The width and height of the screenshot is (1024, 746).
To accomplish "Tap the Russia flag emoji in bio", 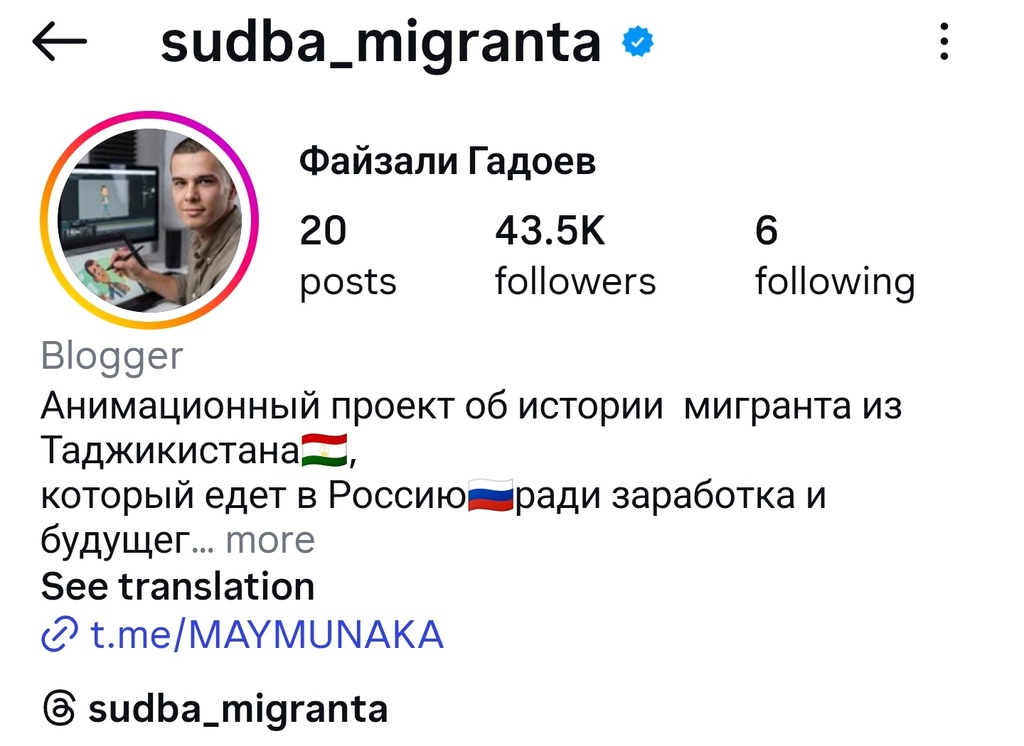I will click(x=490, y=495).
